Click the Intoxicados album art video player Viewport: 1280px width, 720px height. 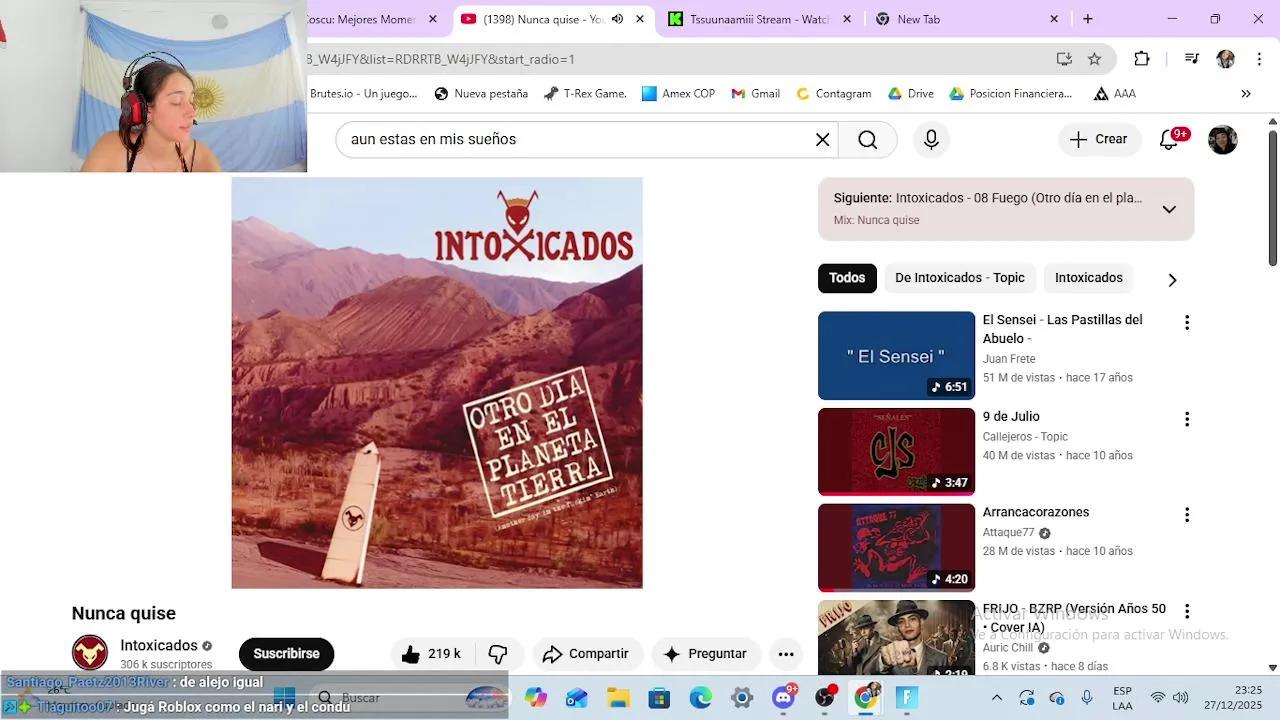pyautogui.click(x=437, y=383)
